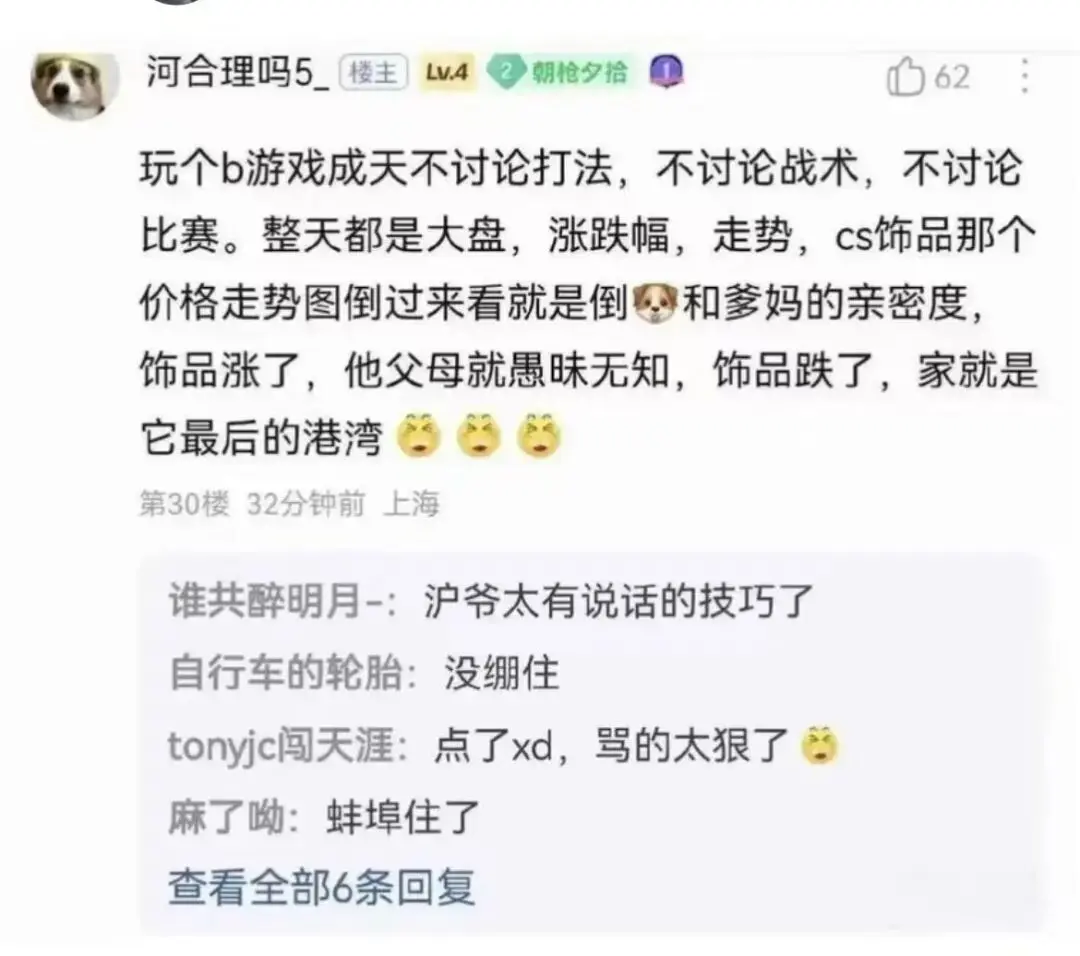Tap the Lv.4 level badge
Screen dimensions: 1080x956
tap(447, 72)
